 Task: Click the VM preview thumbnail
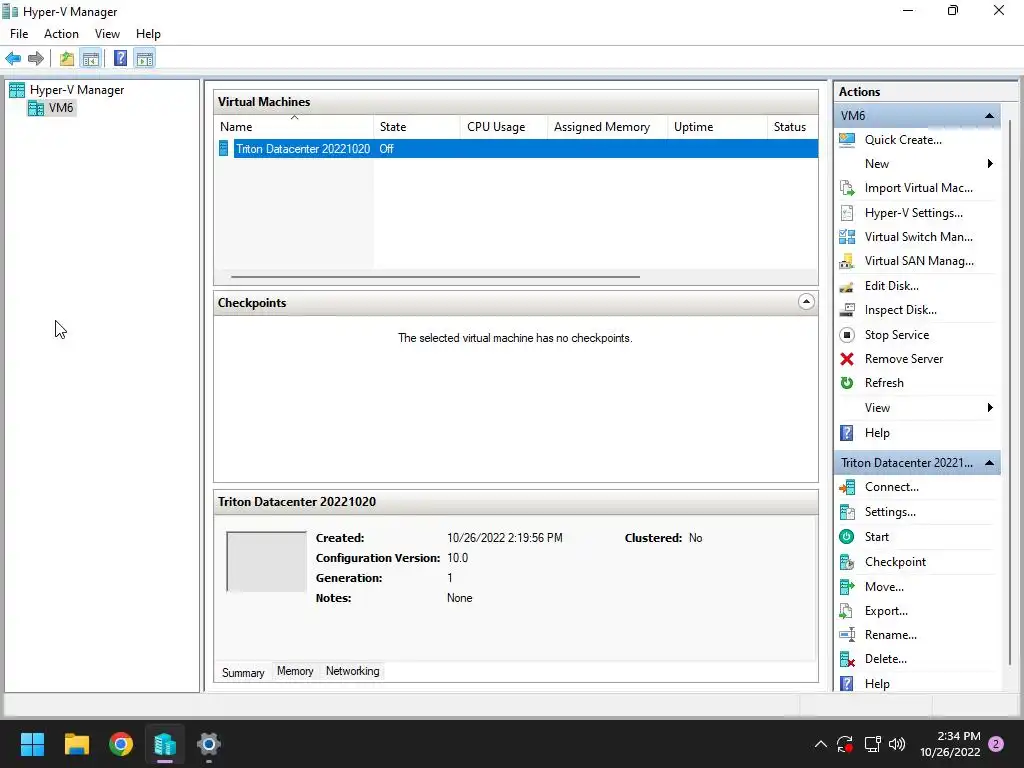coord(266,562)
